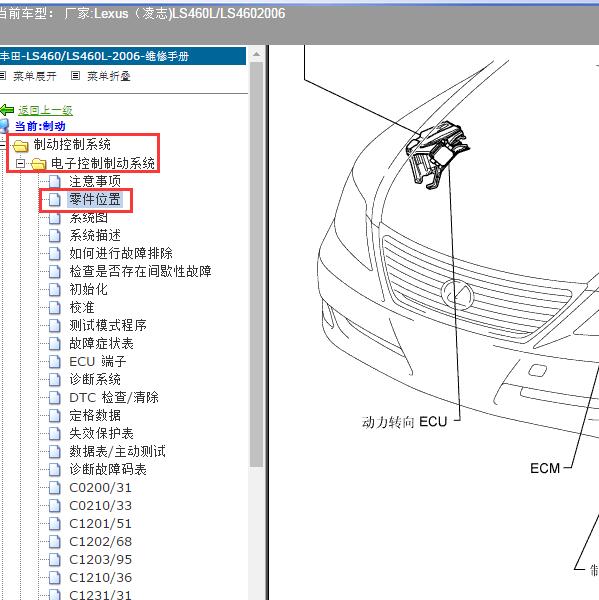599x600 pixels.
Task: Open fault code C1202/68
Action: [x=101, y=541]
